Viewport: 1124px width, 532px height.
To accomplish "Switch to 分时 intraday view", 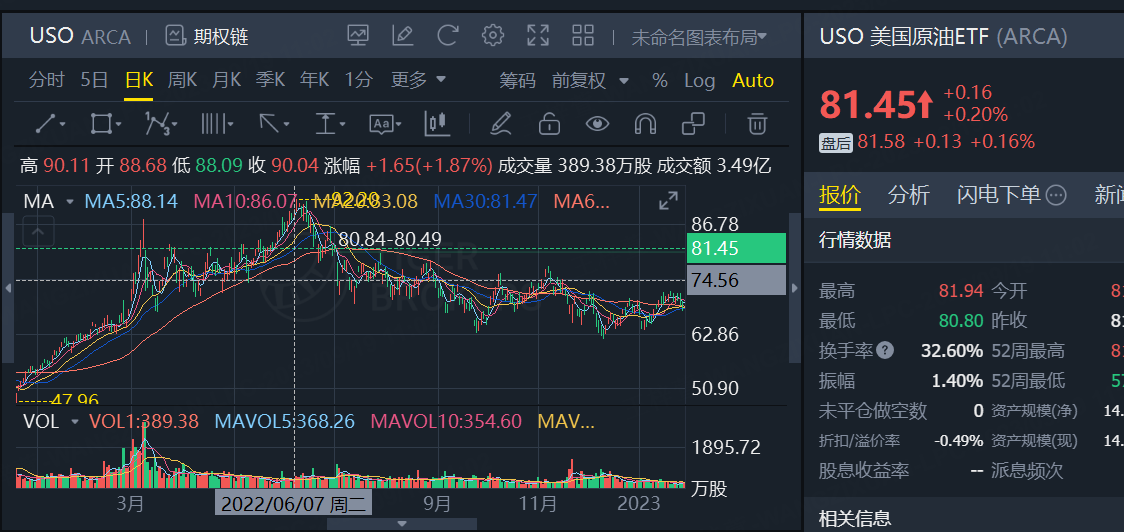I will pyautogui.click(x=47, y=80).
